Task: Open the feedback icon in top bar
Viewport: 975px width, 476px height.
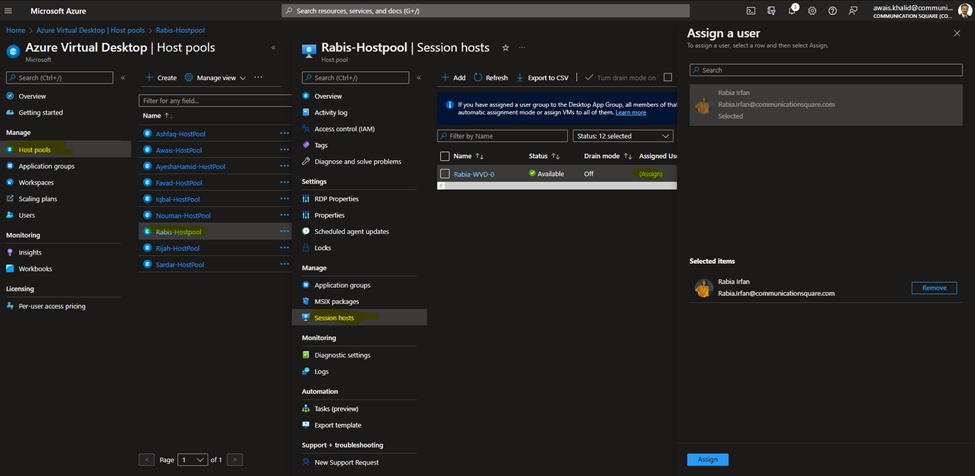Action: point(853,11)
